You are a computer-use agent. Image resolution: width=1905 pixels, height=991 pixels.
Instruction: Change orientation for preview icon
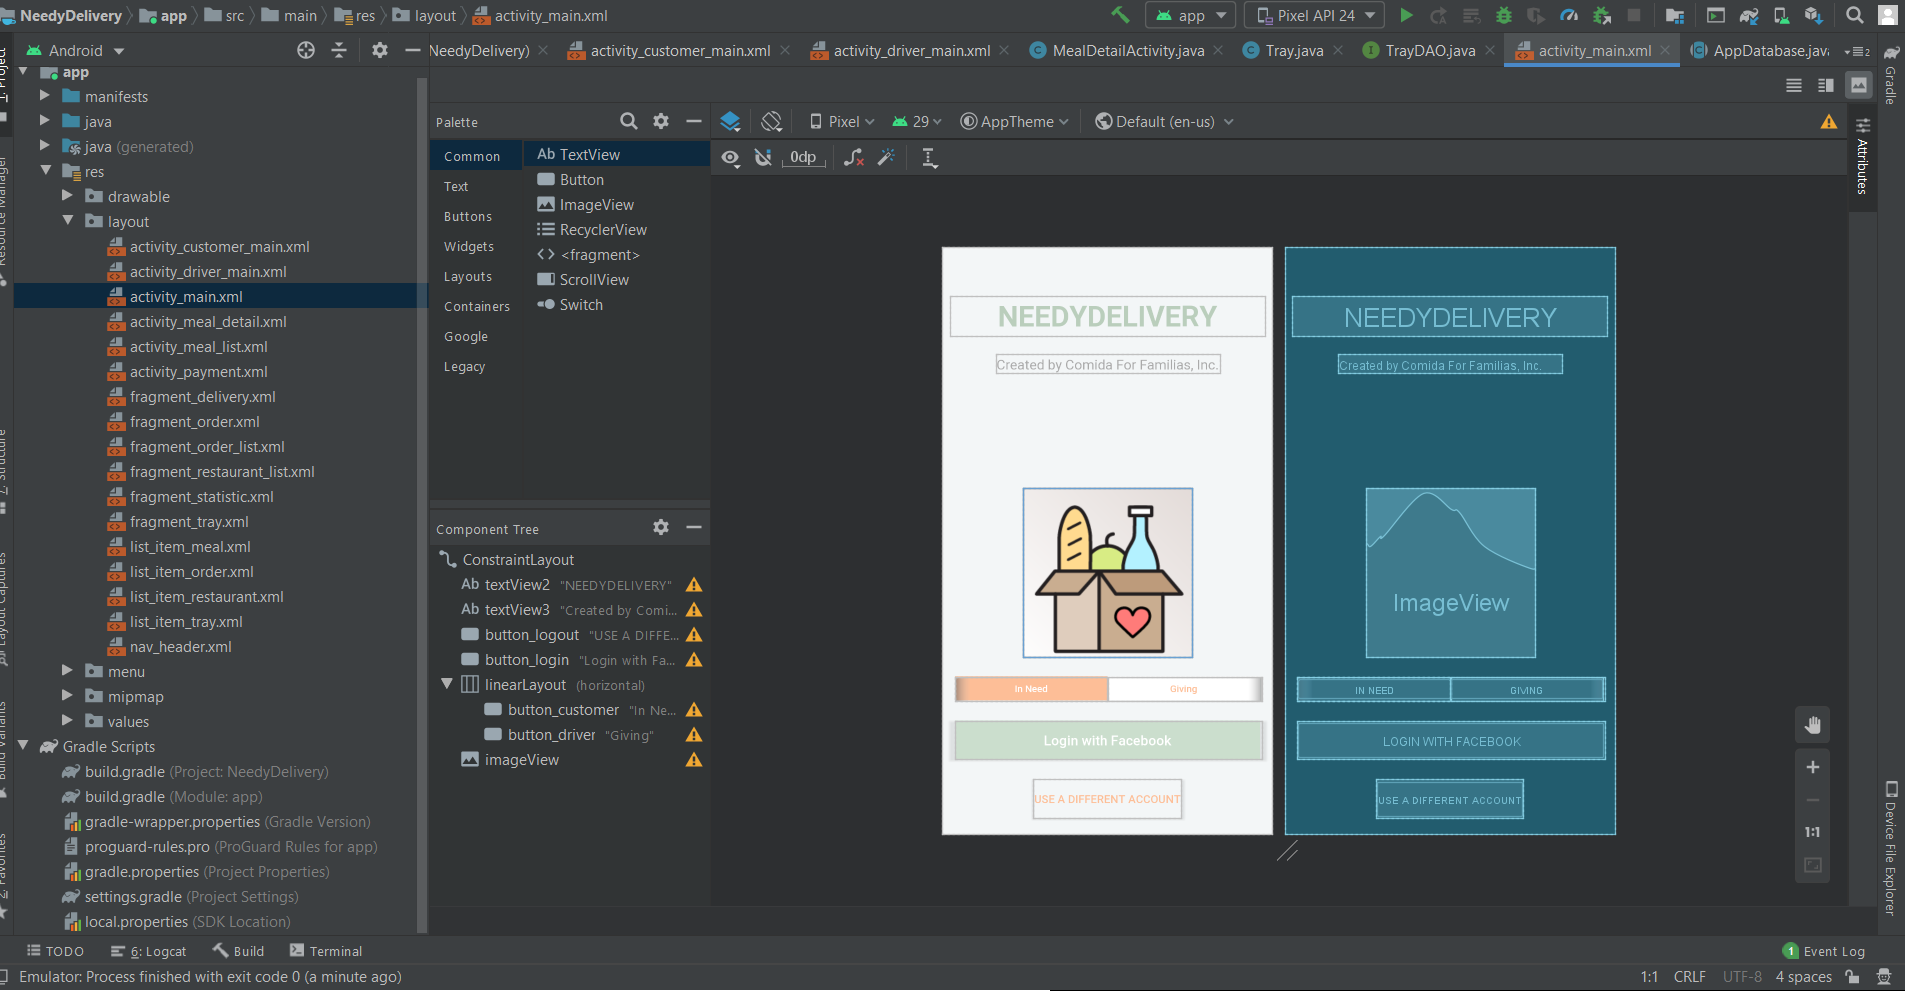click(x=771, y=121)
